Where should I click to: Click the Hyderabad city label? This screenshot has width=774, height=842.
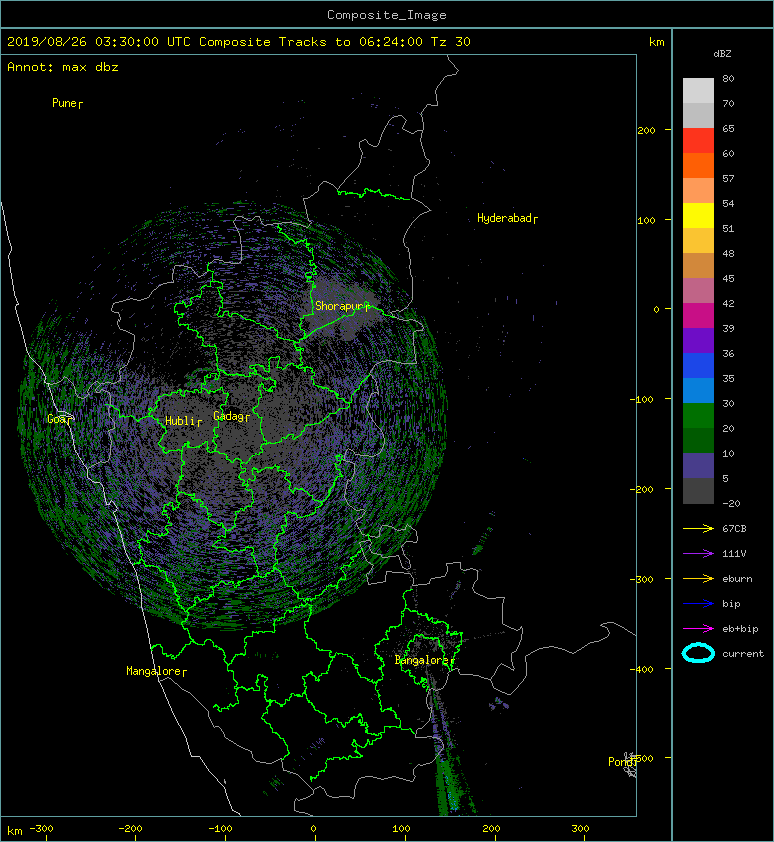tap(507, 218)
